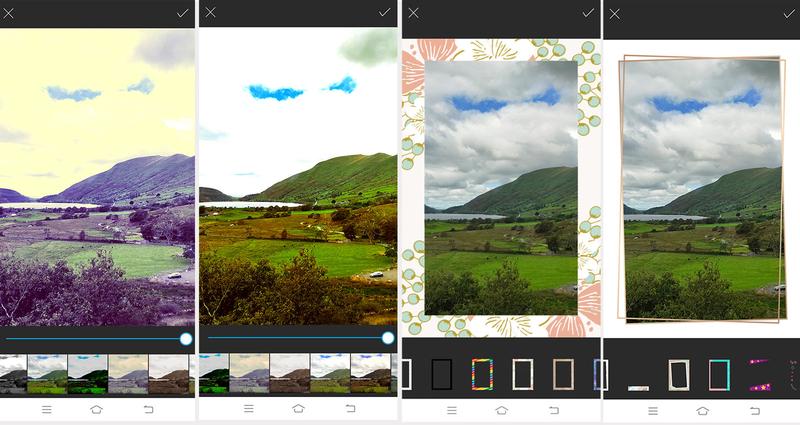Image resolution: width=800 pixels, height=425 pixels.
Task: Choose the plain black frame
Action: pyautogui.click(x=441, y=374)
